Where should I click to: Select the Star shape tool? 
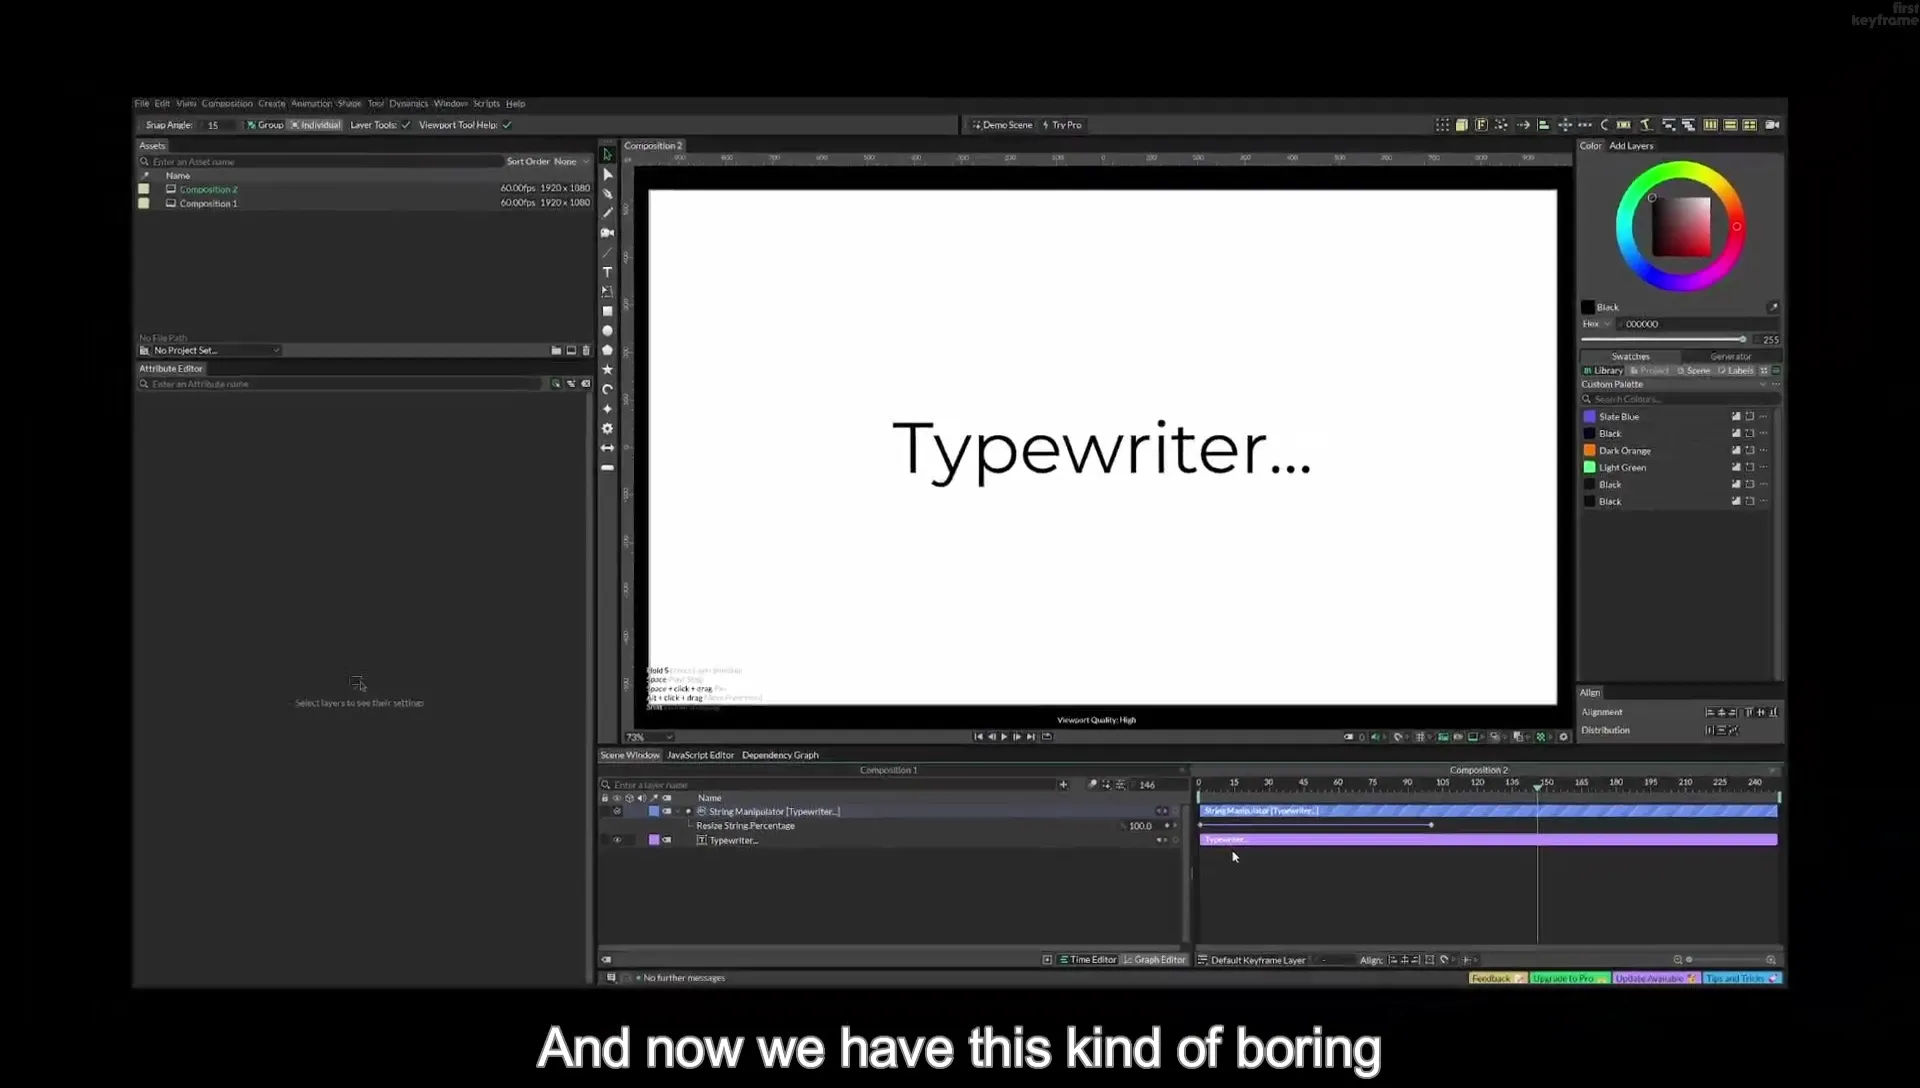pyautogui.click(x=607, y=370)
